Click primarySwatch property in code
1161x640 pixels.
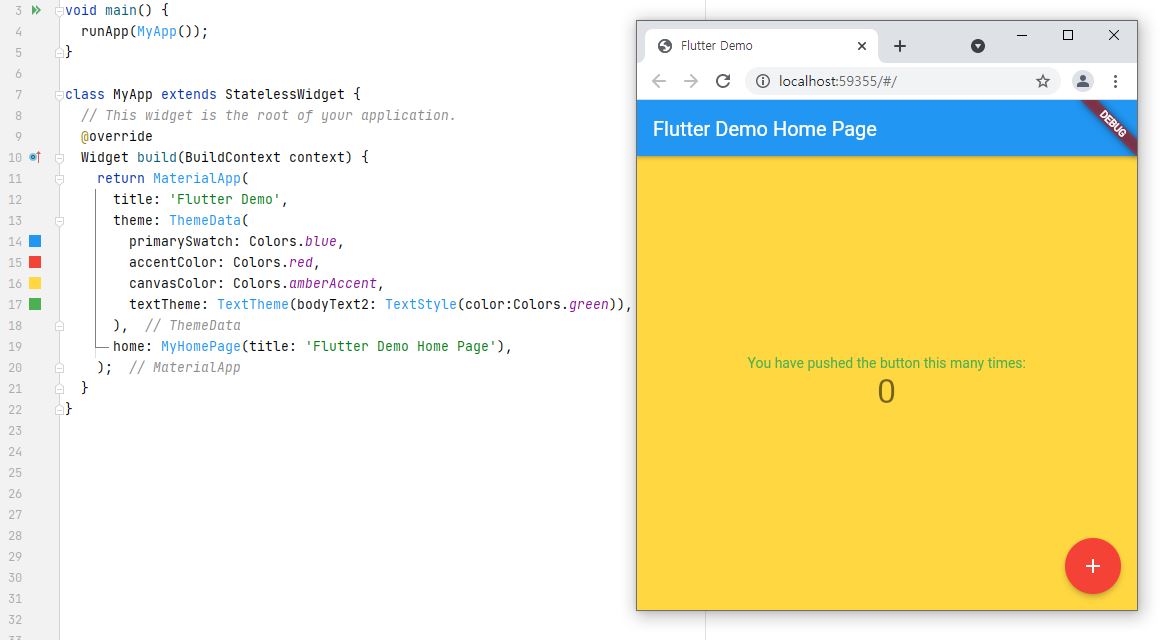[181, 241]
